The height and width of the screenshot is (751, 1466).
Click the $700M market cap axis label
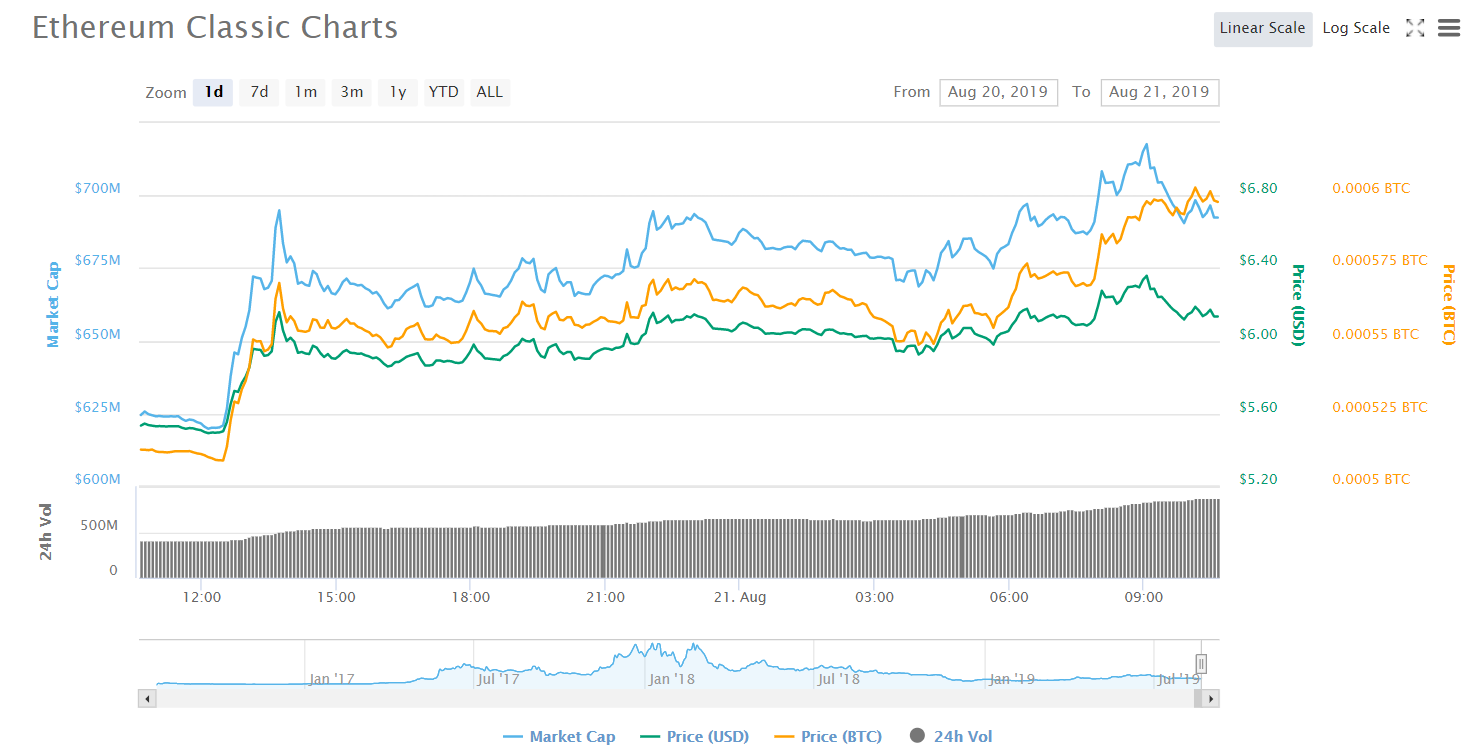click(97, 188)
